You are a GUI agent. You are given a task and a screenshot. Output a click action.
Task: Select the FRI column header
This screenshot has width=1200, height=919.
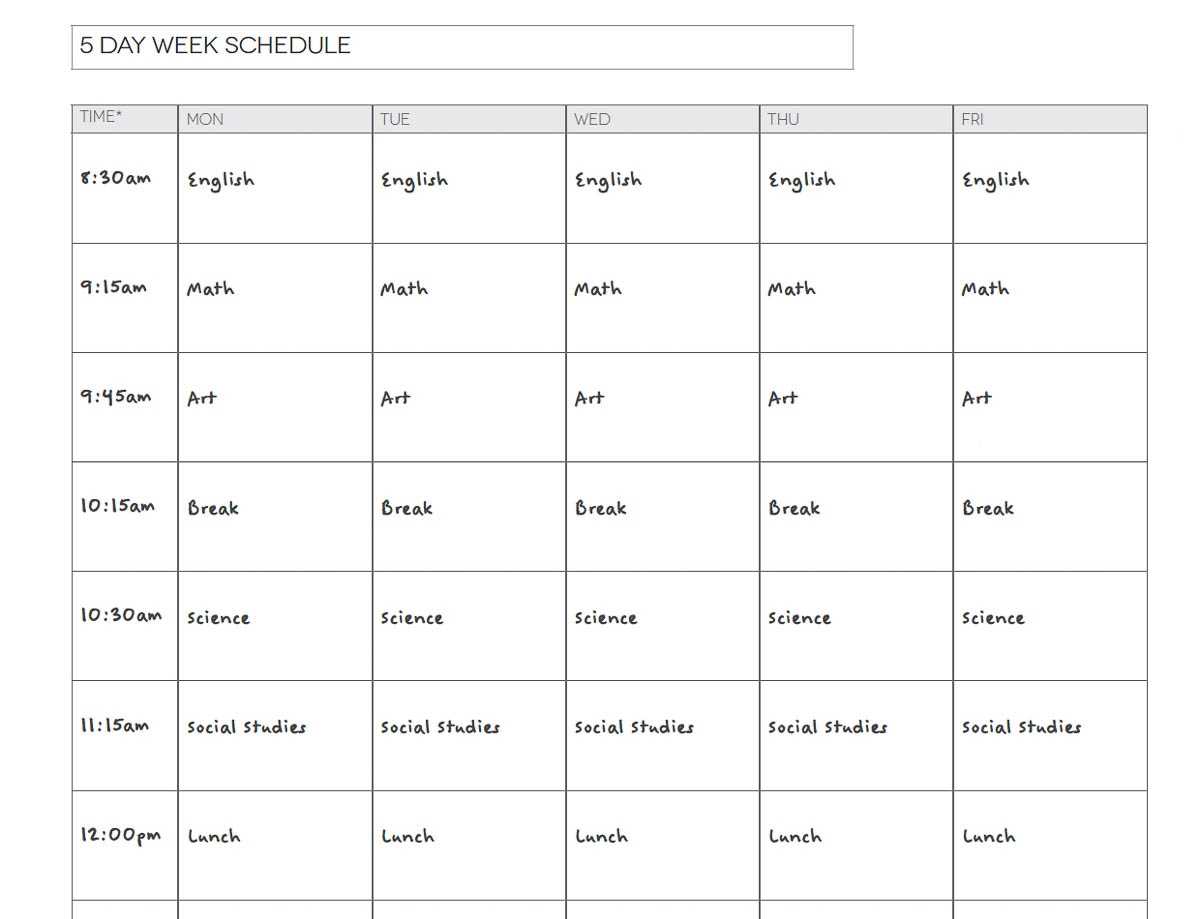tap(1049, 119)
